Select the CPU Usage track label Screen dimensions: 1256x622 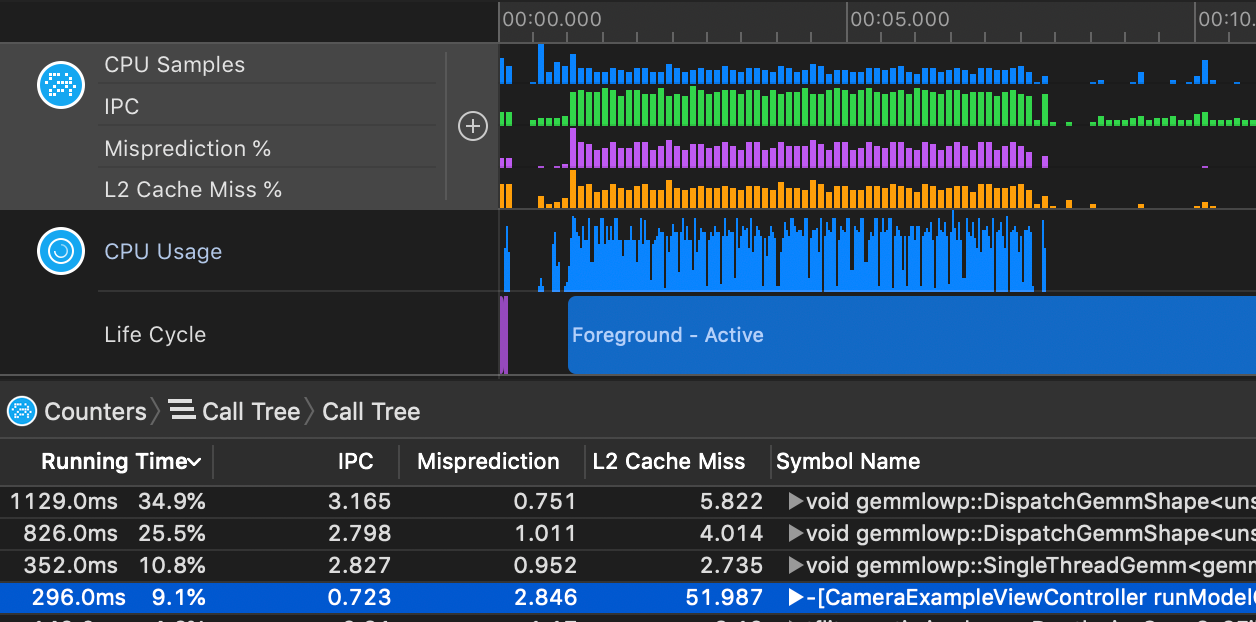click(163, 252)
